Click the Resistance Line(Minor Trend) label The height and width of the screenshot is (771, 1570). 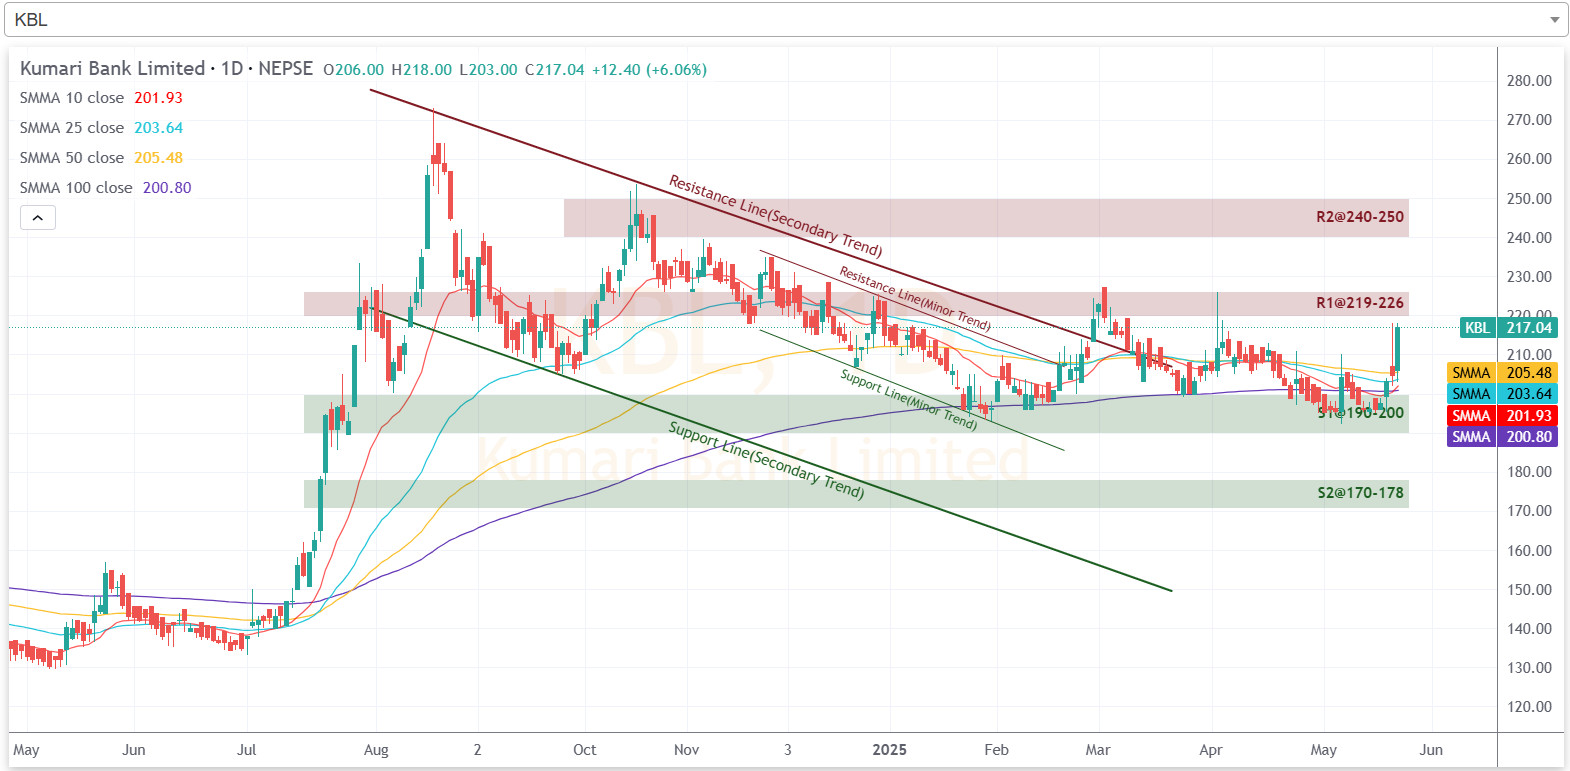(x=914, y=298)
